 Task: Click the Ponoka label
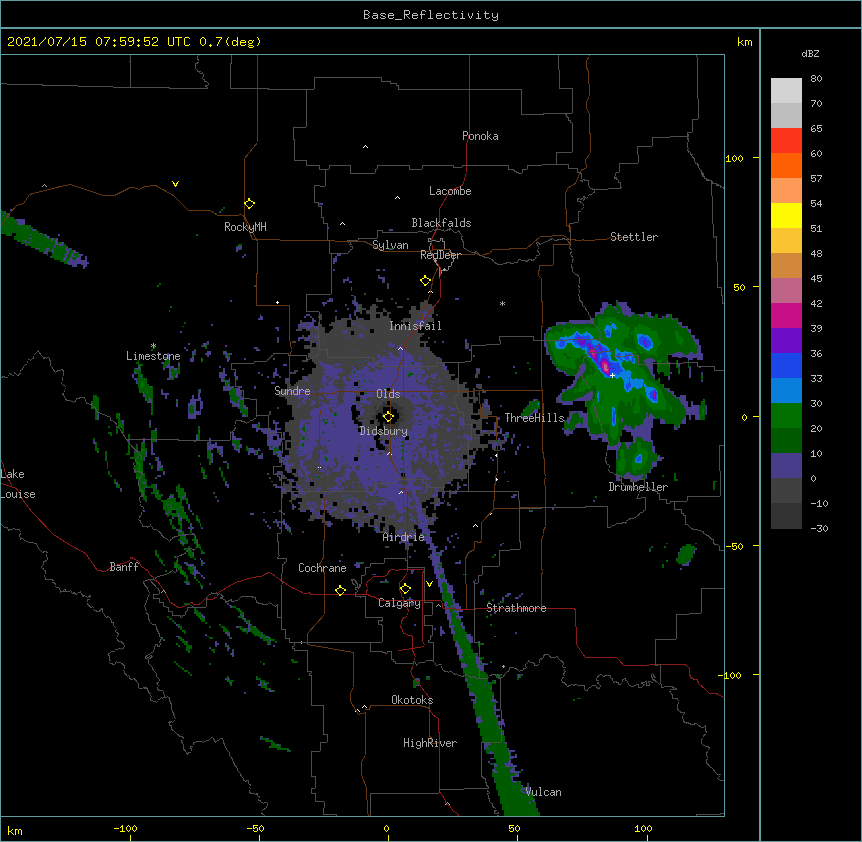[x=480, y=136]
